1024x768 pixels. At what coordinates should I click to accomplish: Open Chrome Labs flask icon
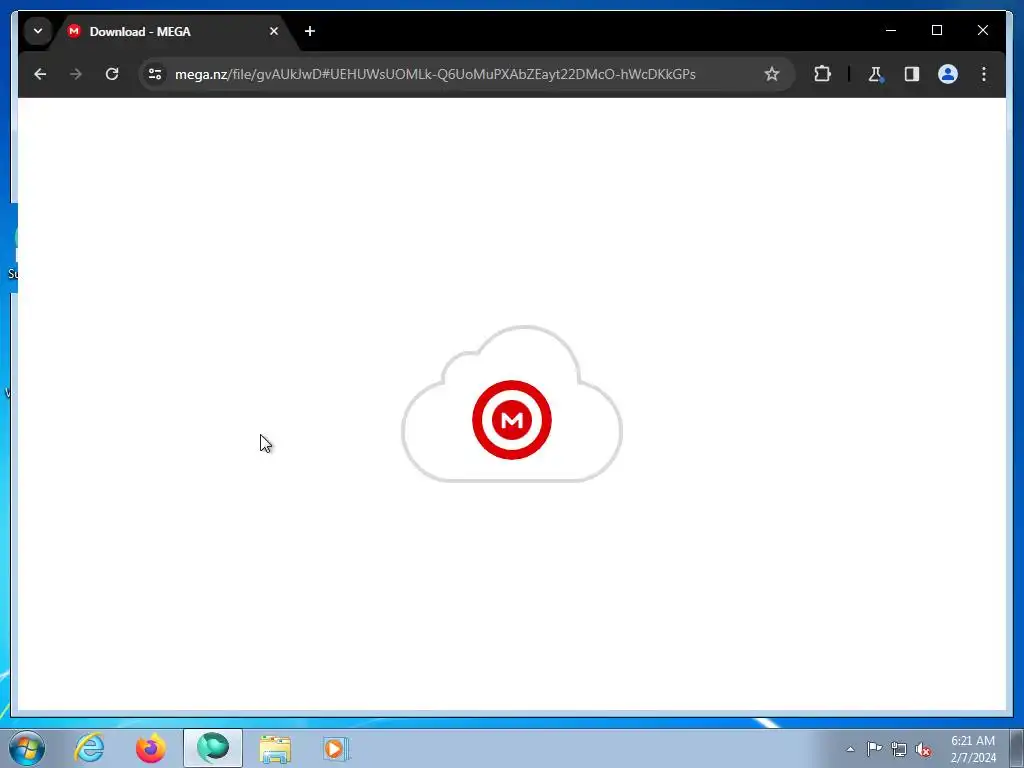[876, 74]
